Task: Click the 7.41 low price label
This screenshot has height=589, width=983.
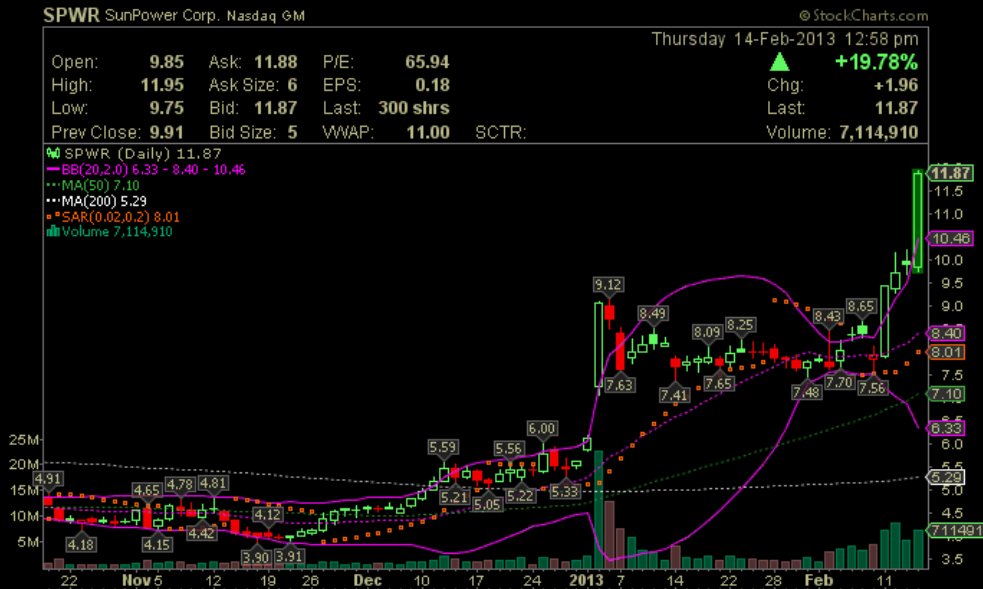Action: point(675,395)
